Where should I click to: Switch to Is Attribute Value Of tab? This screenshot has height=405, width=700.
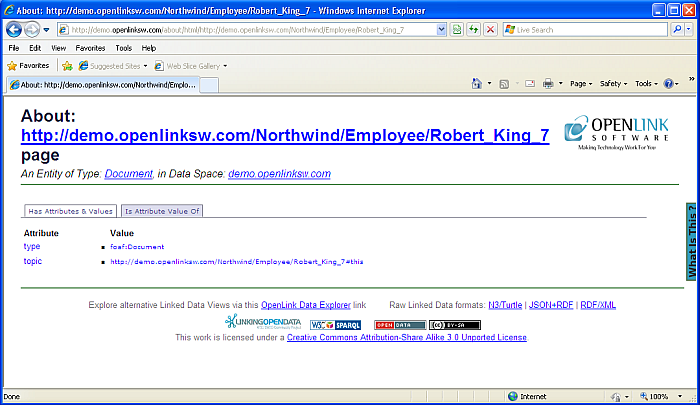[x=162, y=211]
